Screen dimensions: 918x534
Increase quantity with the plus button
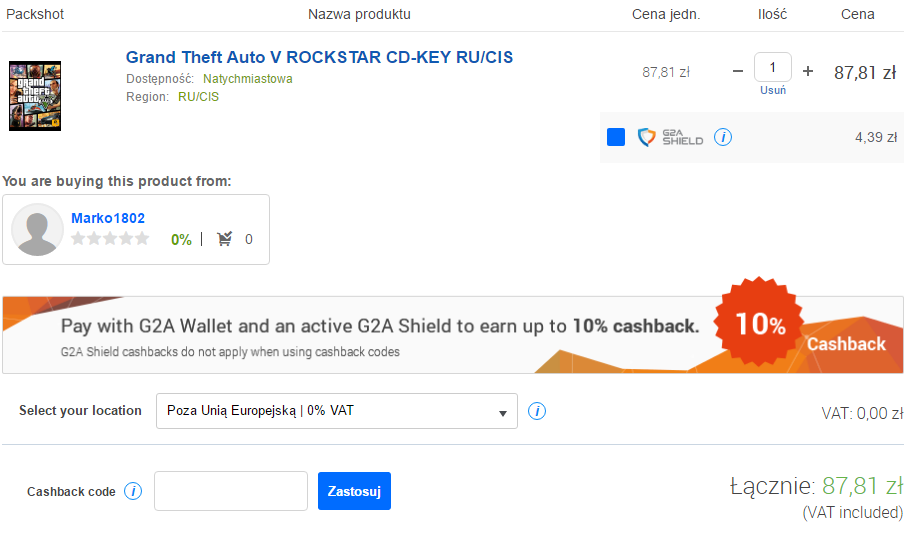808,71
